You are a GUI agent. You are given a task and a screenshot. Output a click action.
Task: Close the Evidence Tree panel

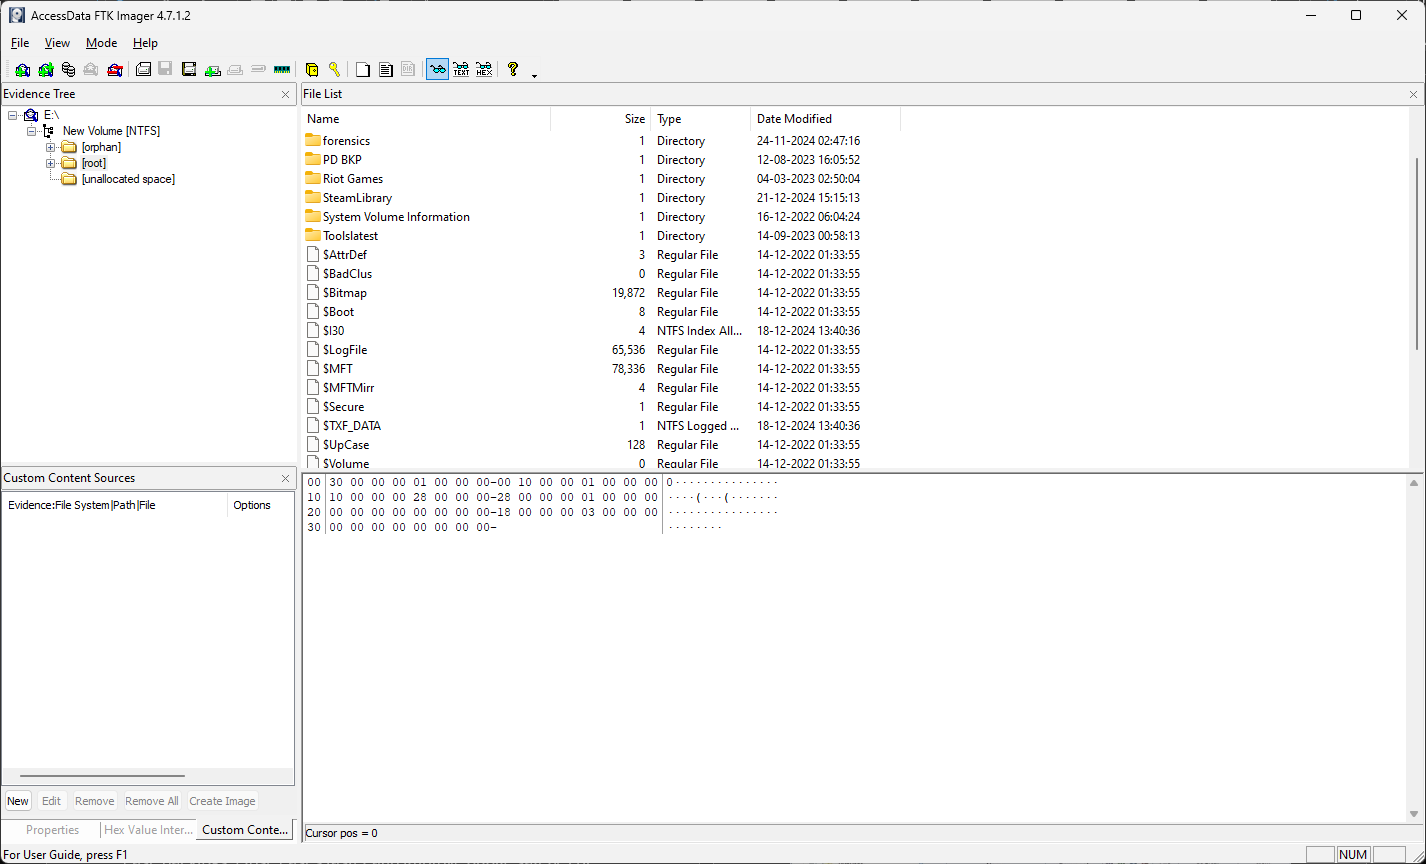(286, 94)
